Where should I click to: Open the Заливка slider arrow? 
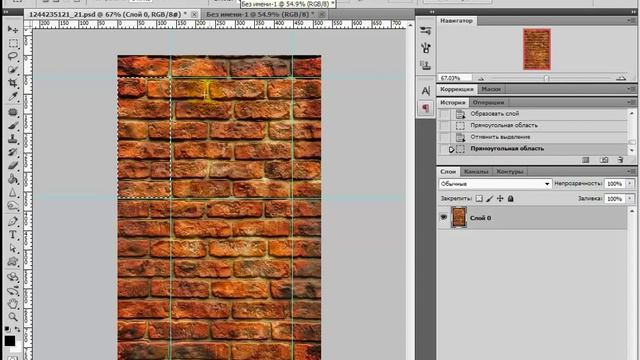[630, 199]
